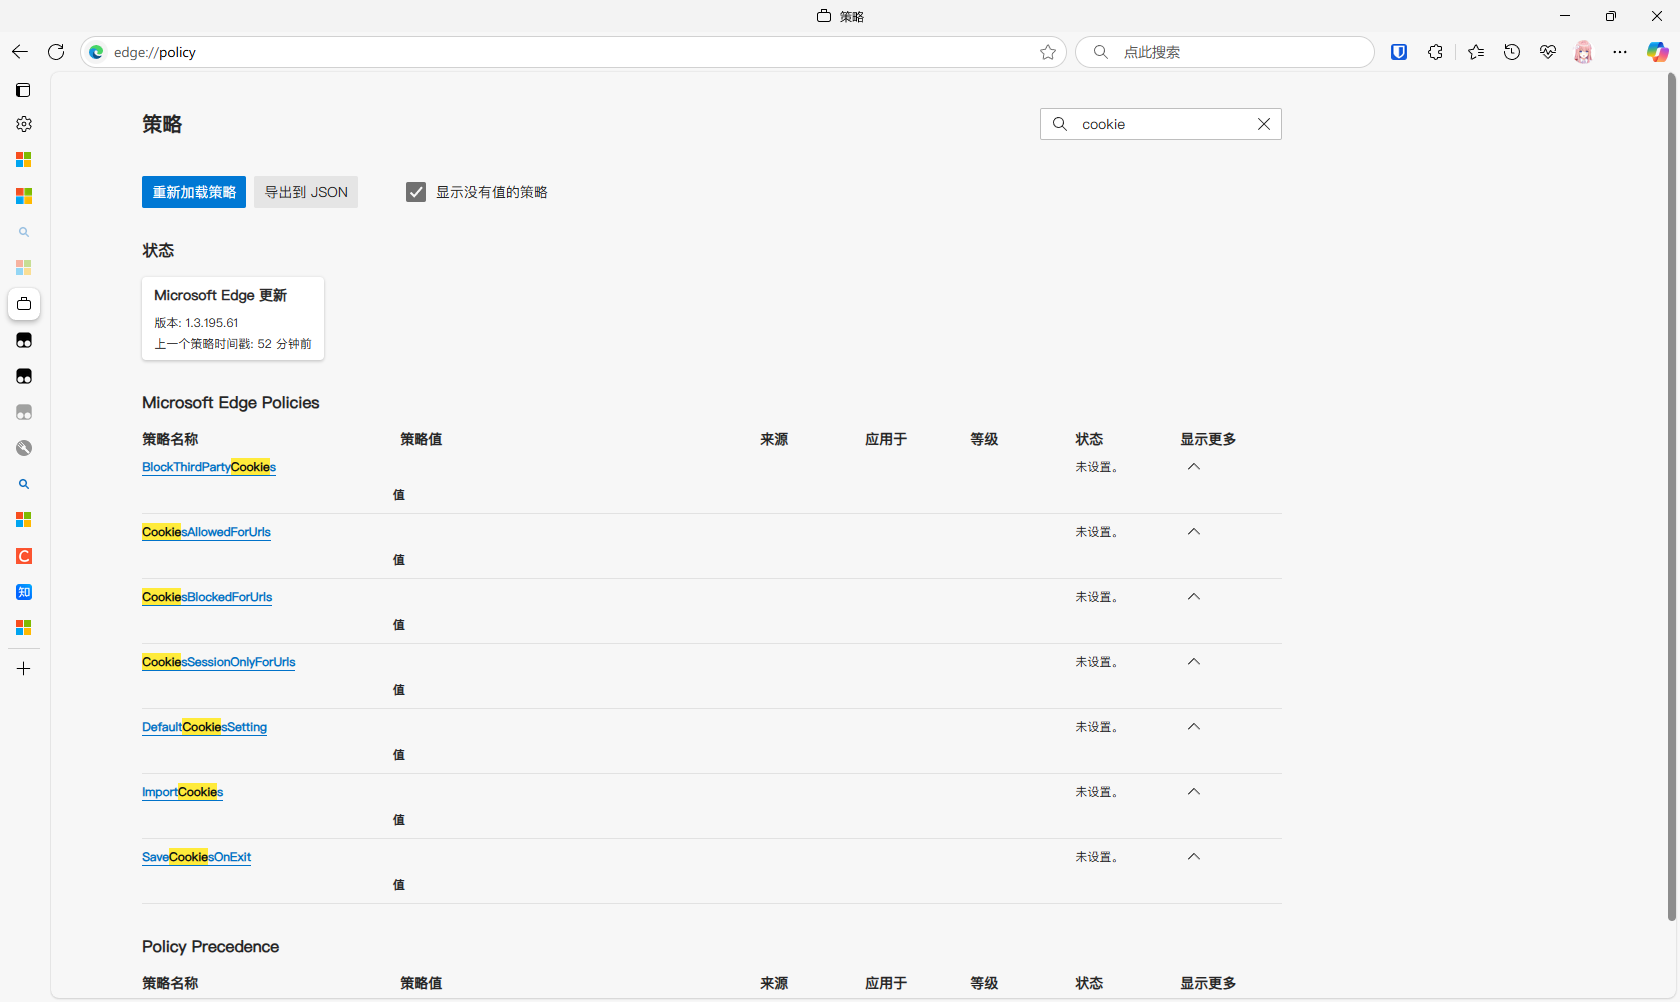1680x1002 pixels.
Task: Collapse the CookiesAllowedForUrls row details
Action: [x=1193, y=532]
